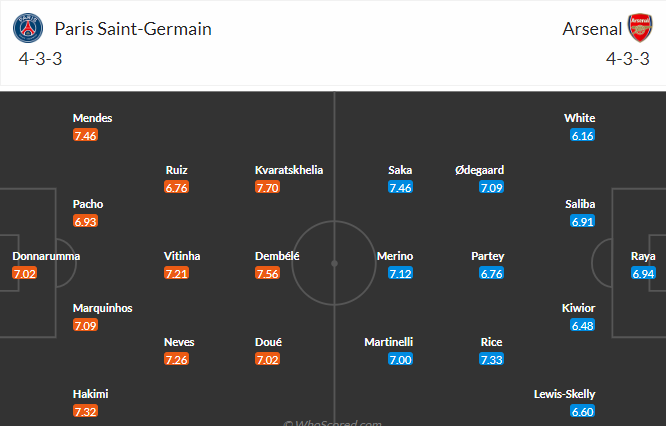Open the Arsenal team name link

click(592, 29)
